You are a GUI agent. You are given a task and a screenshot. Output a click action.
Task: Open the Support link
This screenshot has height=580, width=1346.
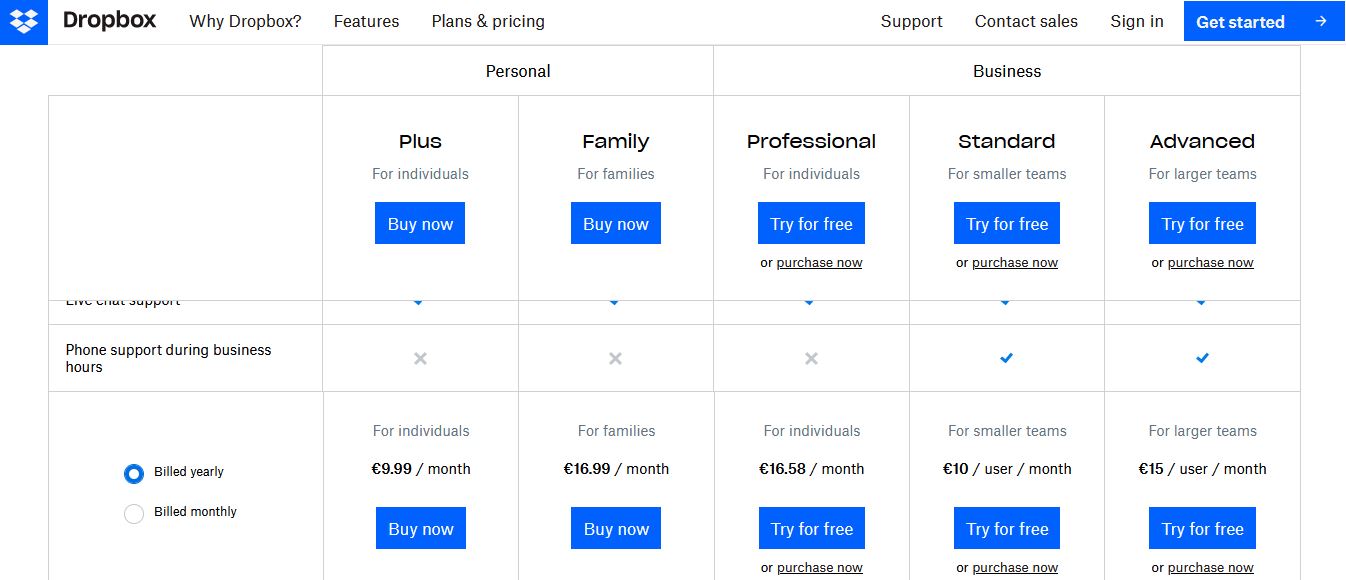pos(911,21)
